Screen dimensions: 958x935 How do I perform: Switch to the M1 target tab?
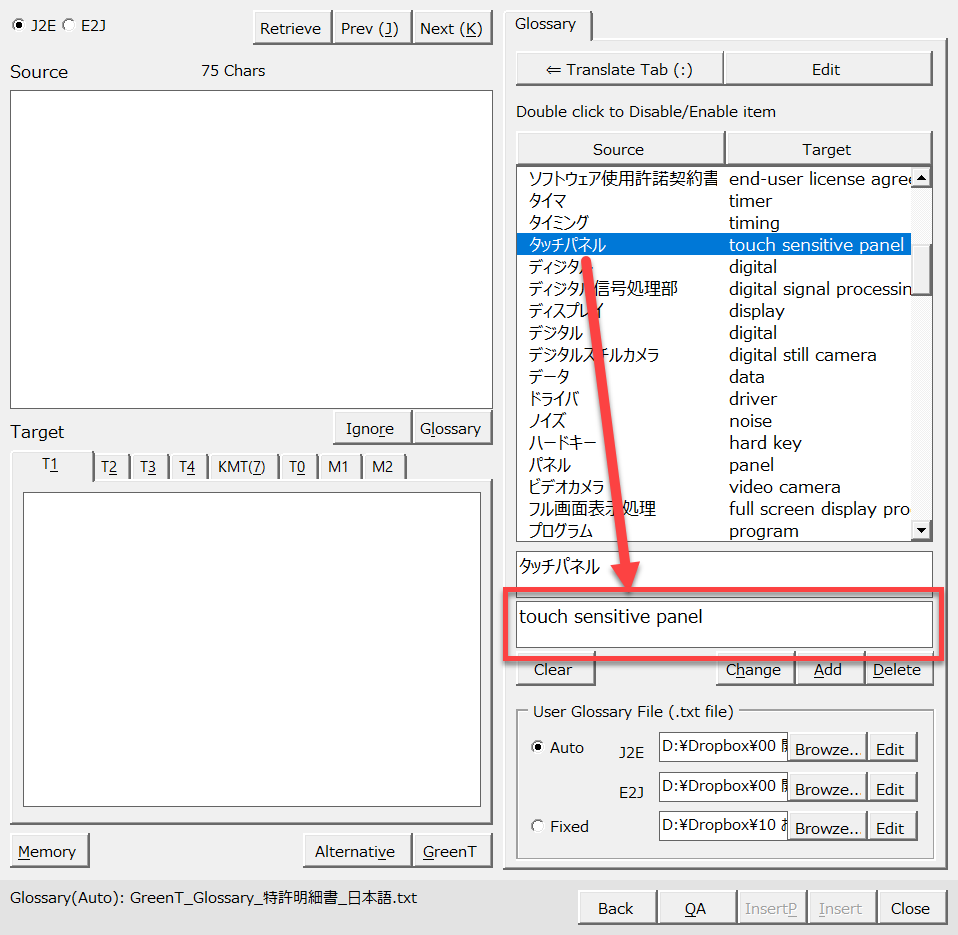(338, 467)
